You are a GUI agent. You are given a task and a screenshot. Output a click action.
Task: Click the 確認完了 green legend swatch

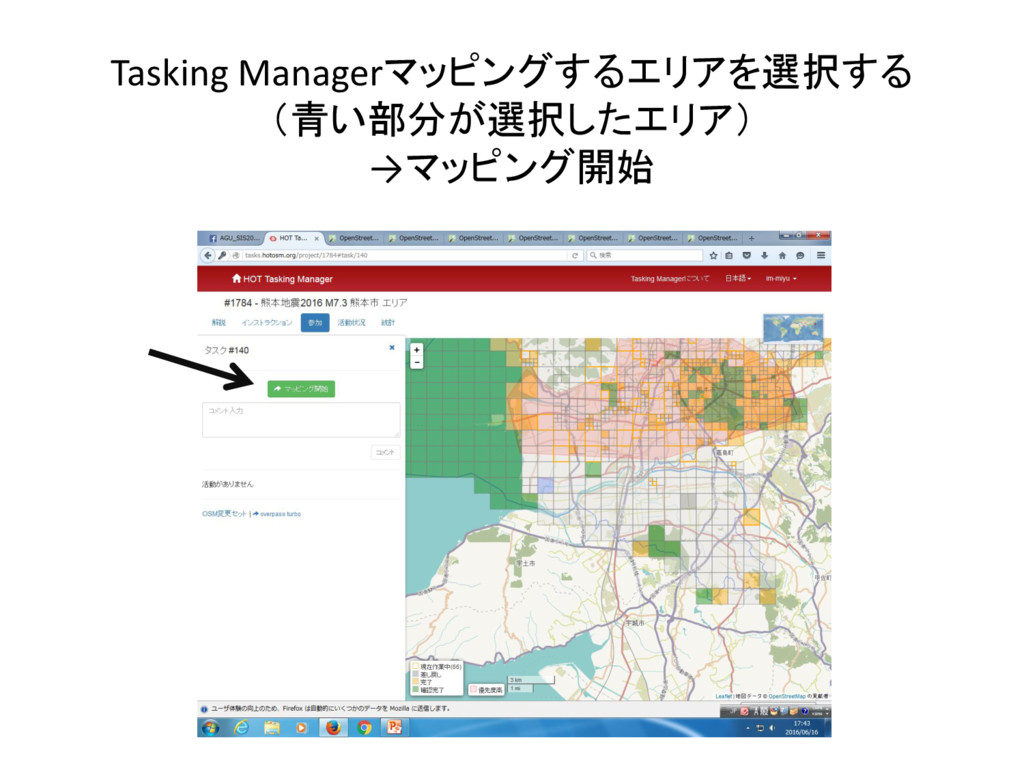coord(415,690)
